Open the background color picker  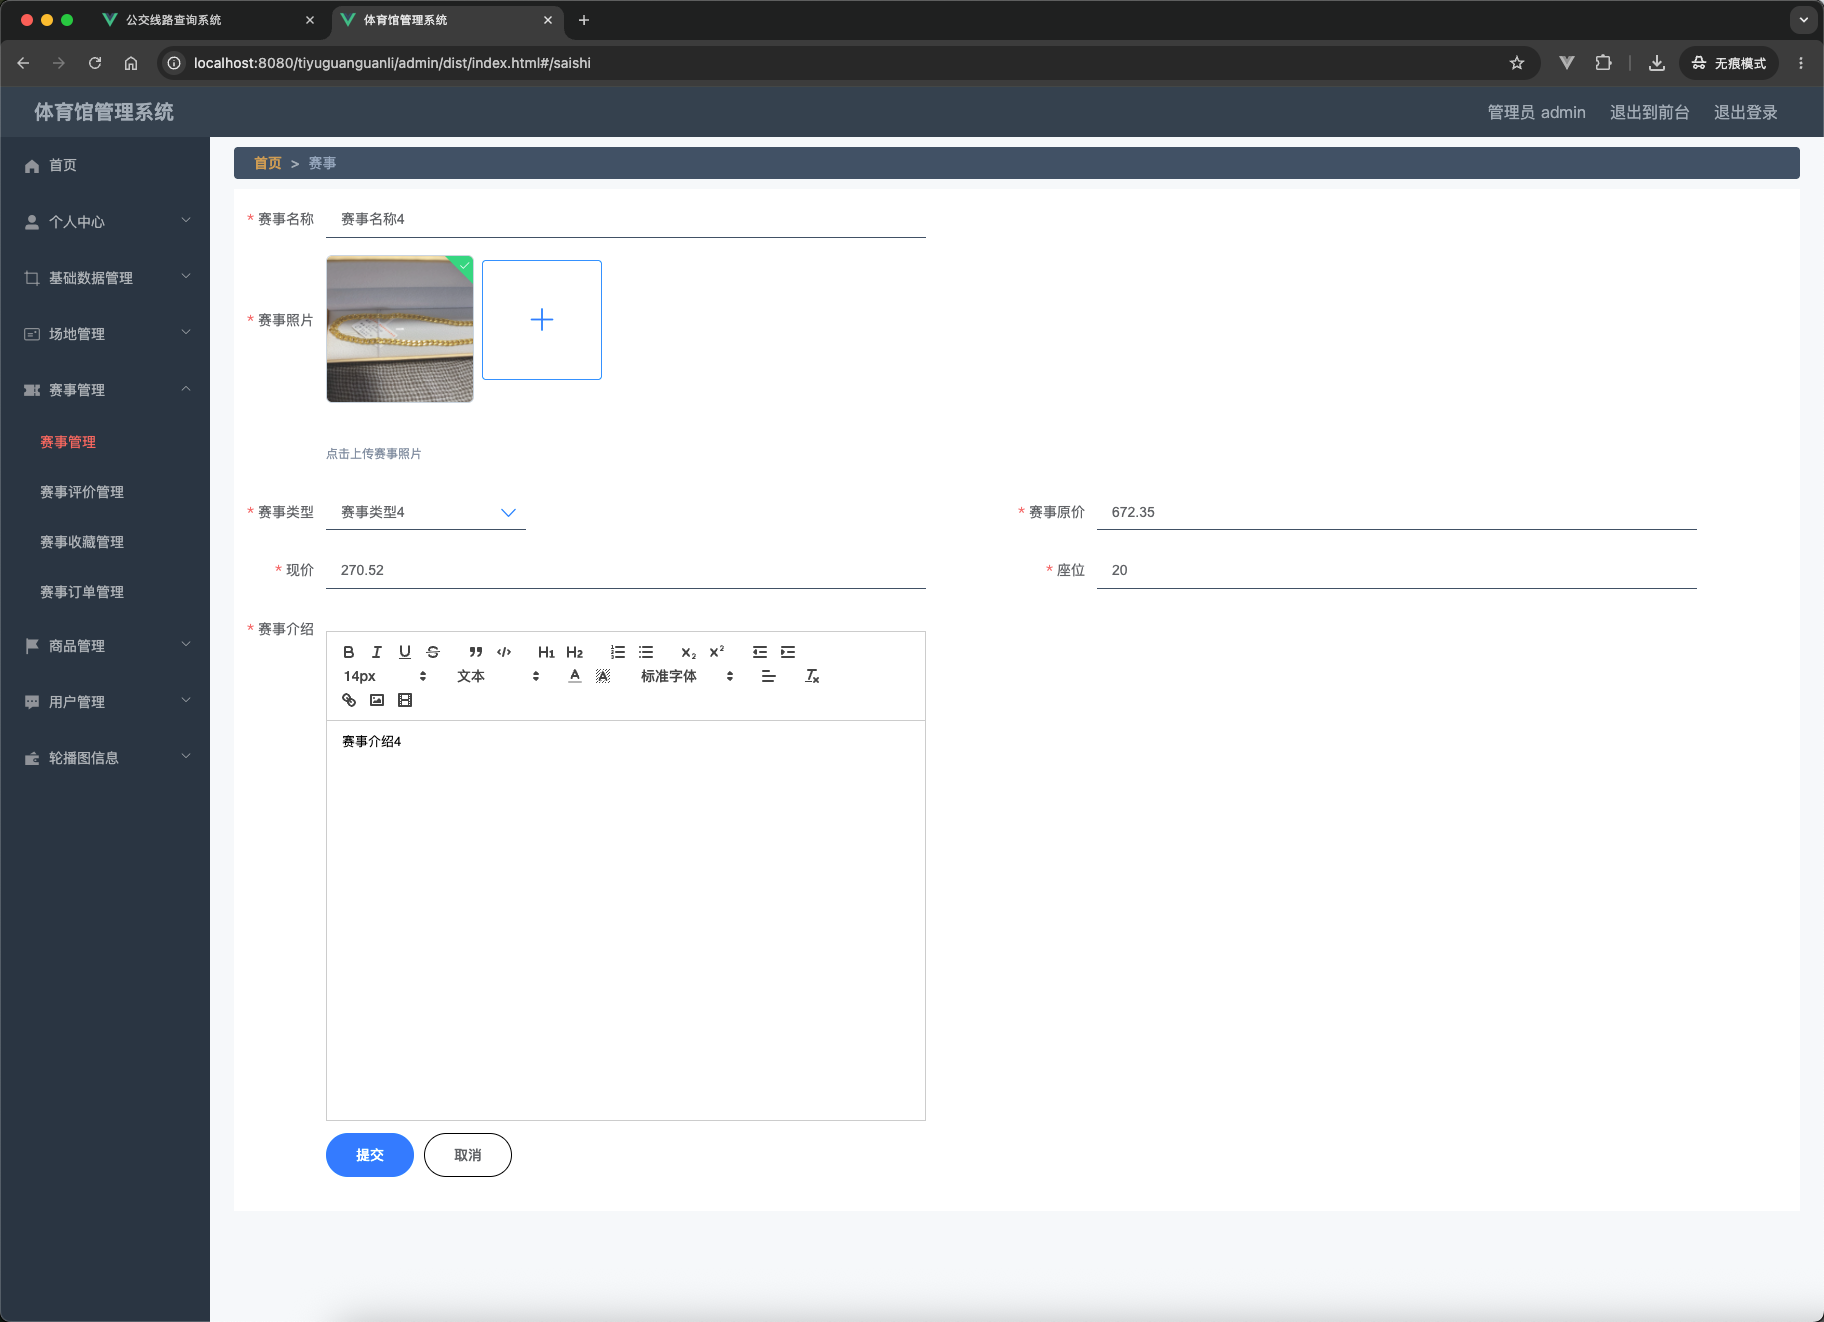pyautogui.click(x=603, y=676)
